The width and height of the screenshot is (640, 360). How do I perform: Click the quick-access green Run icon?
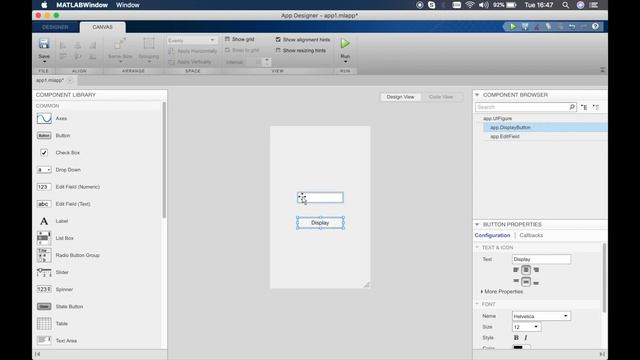[x=513, y=27]
